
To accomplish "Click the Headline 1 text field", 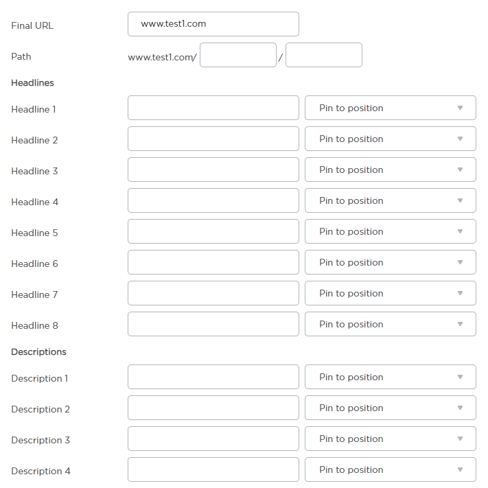I will click(x=213, y=108).
